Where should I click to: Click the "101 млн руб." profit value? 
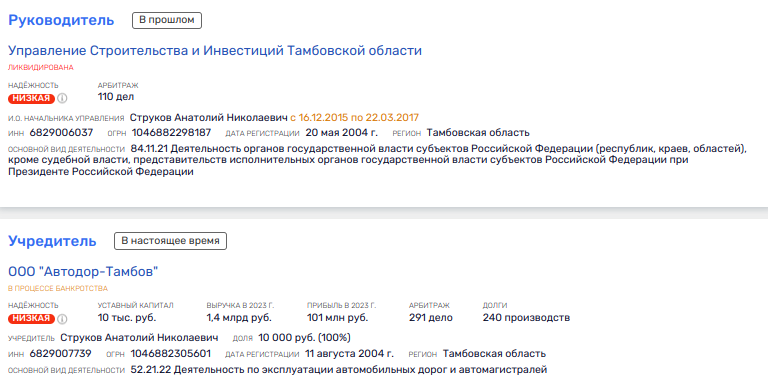pyautogui.click(x=337, y=317)
